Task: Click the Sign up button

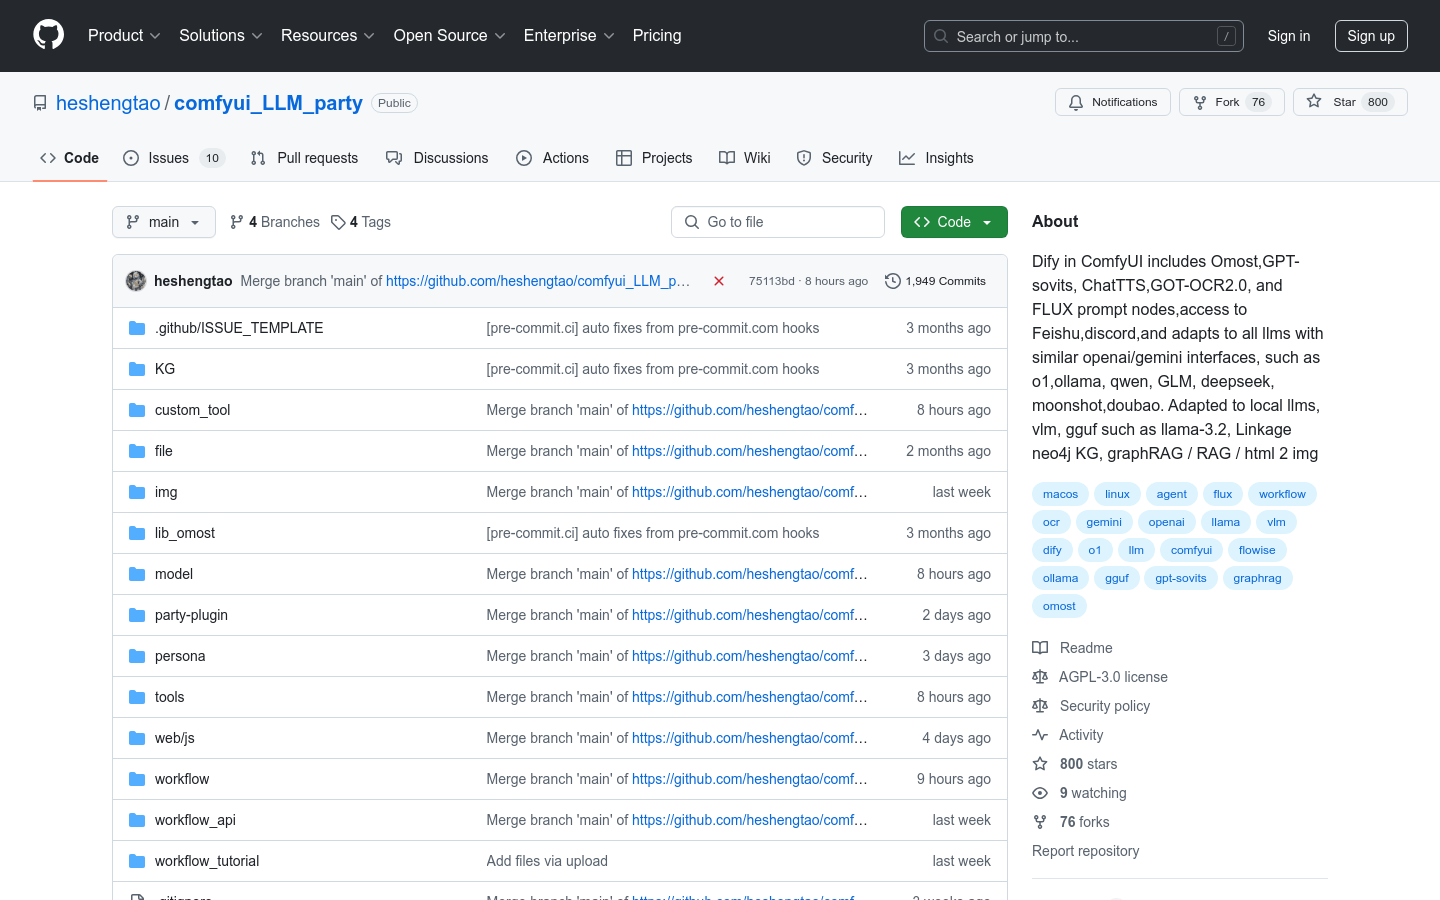Action: (1371, 36)
